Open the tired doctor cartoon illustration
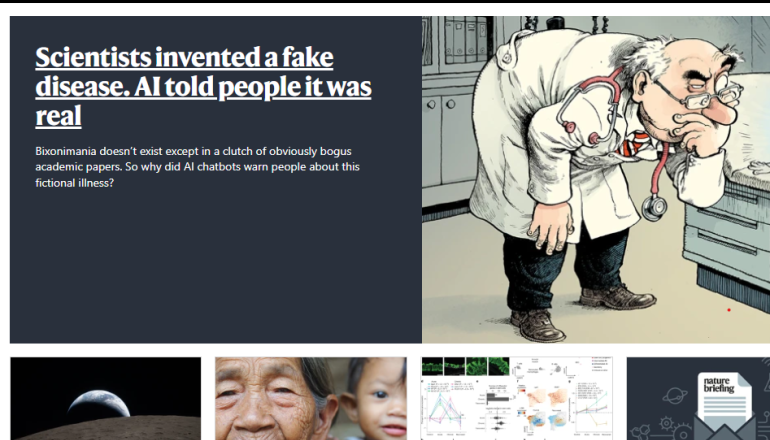Screen dimensions: 770x440 point(596,179)
